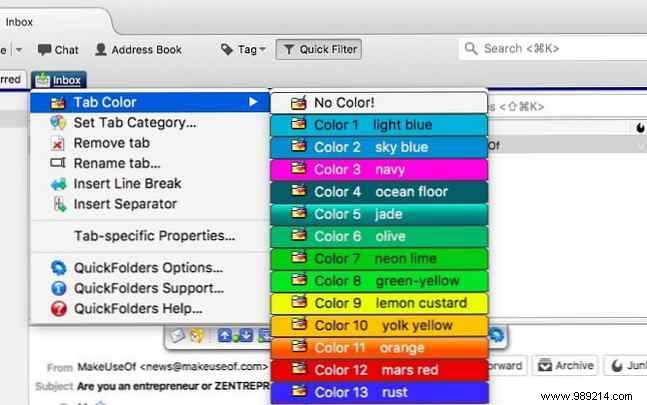The width and height of the screenshot is (647, 405).
Task: Focus the Search field
Action: click(x=553, y=49)
